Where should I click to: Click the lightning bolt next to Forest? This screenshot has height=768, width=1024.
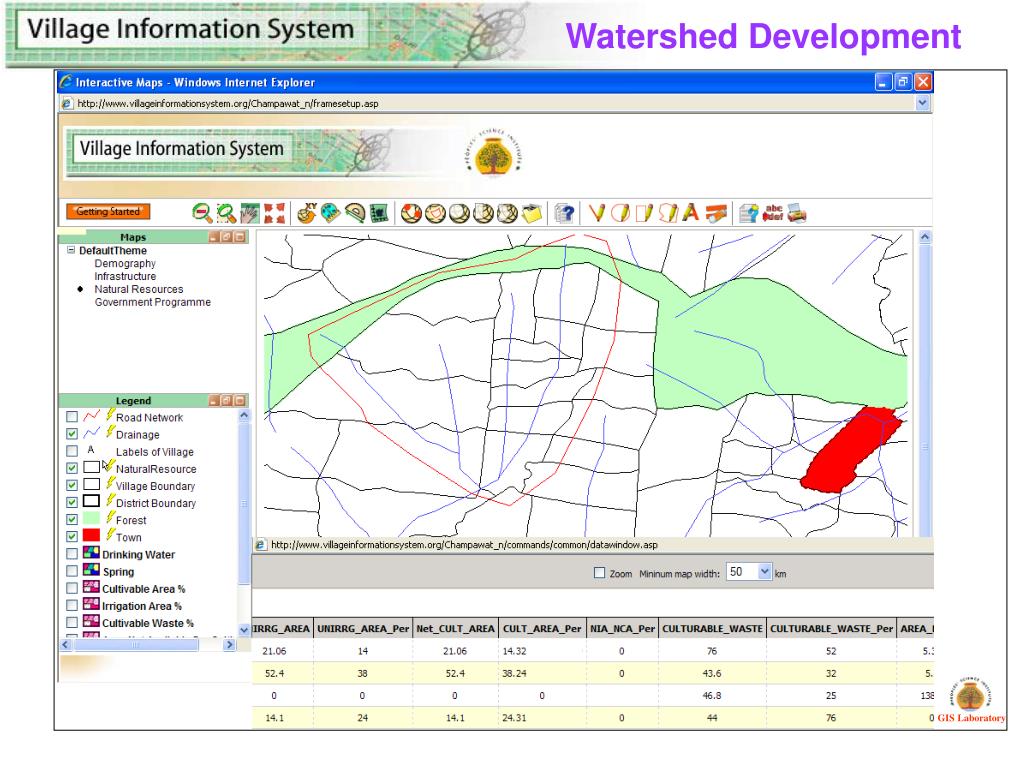(x=110, y=517)
